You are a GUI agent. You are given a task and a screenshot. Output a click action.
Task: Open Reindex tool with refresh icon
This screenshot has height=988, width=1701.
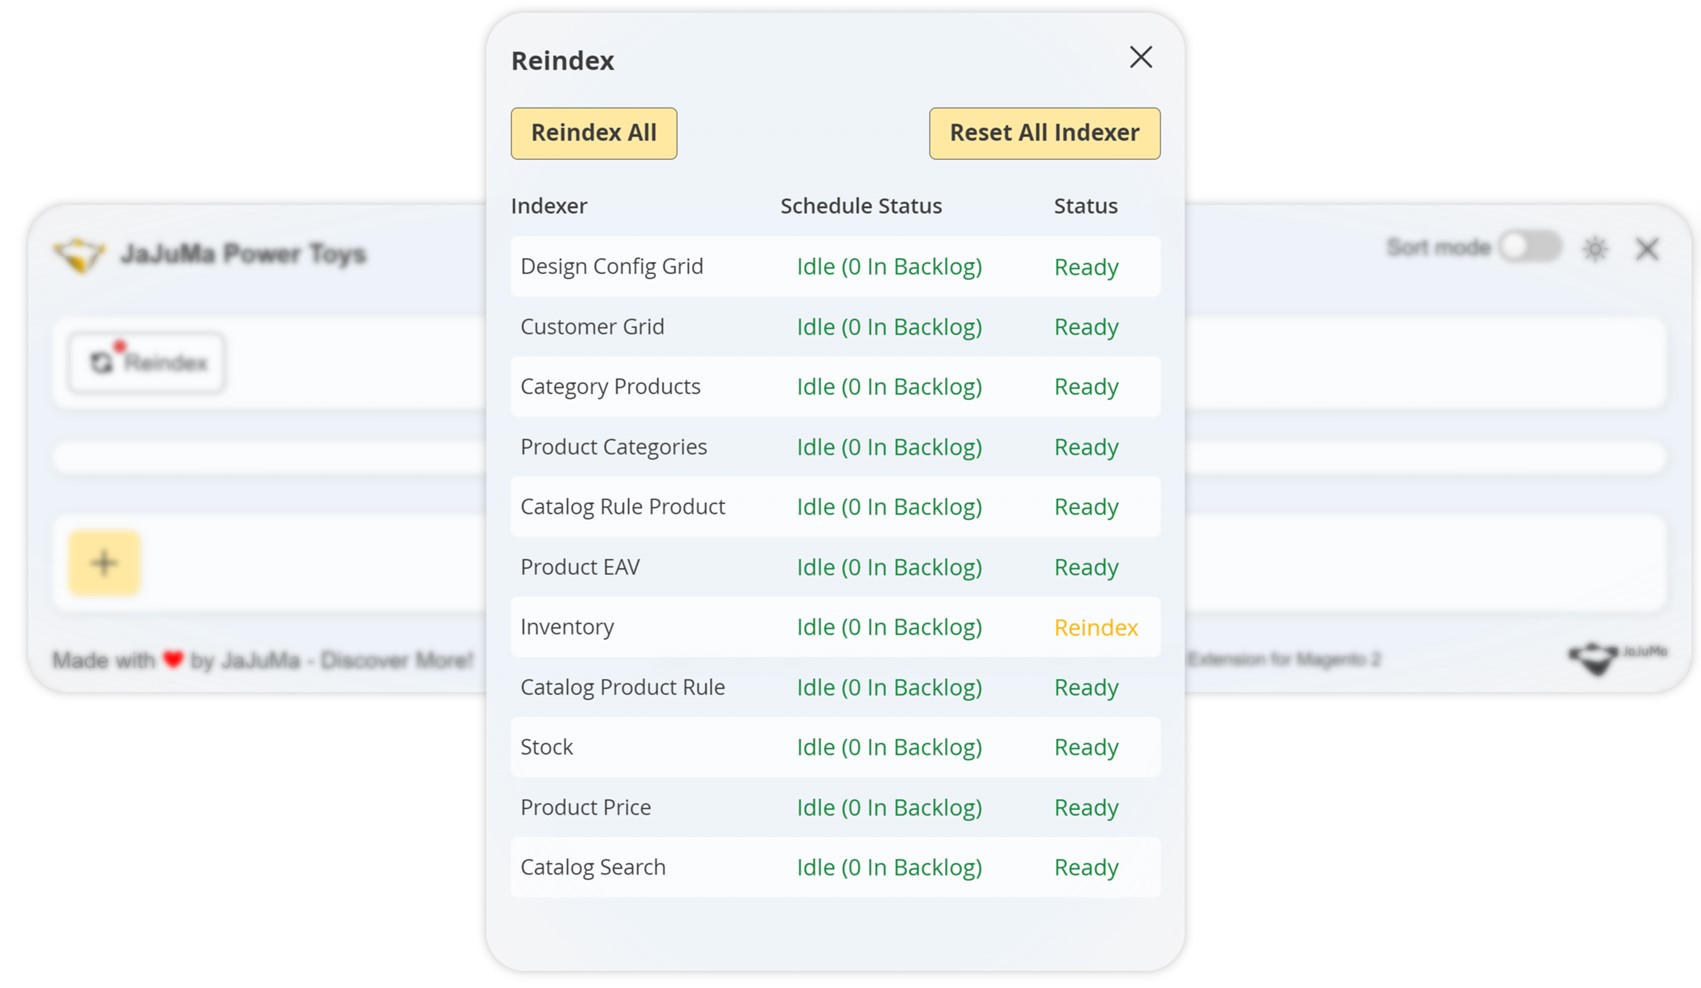147,362
